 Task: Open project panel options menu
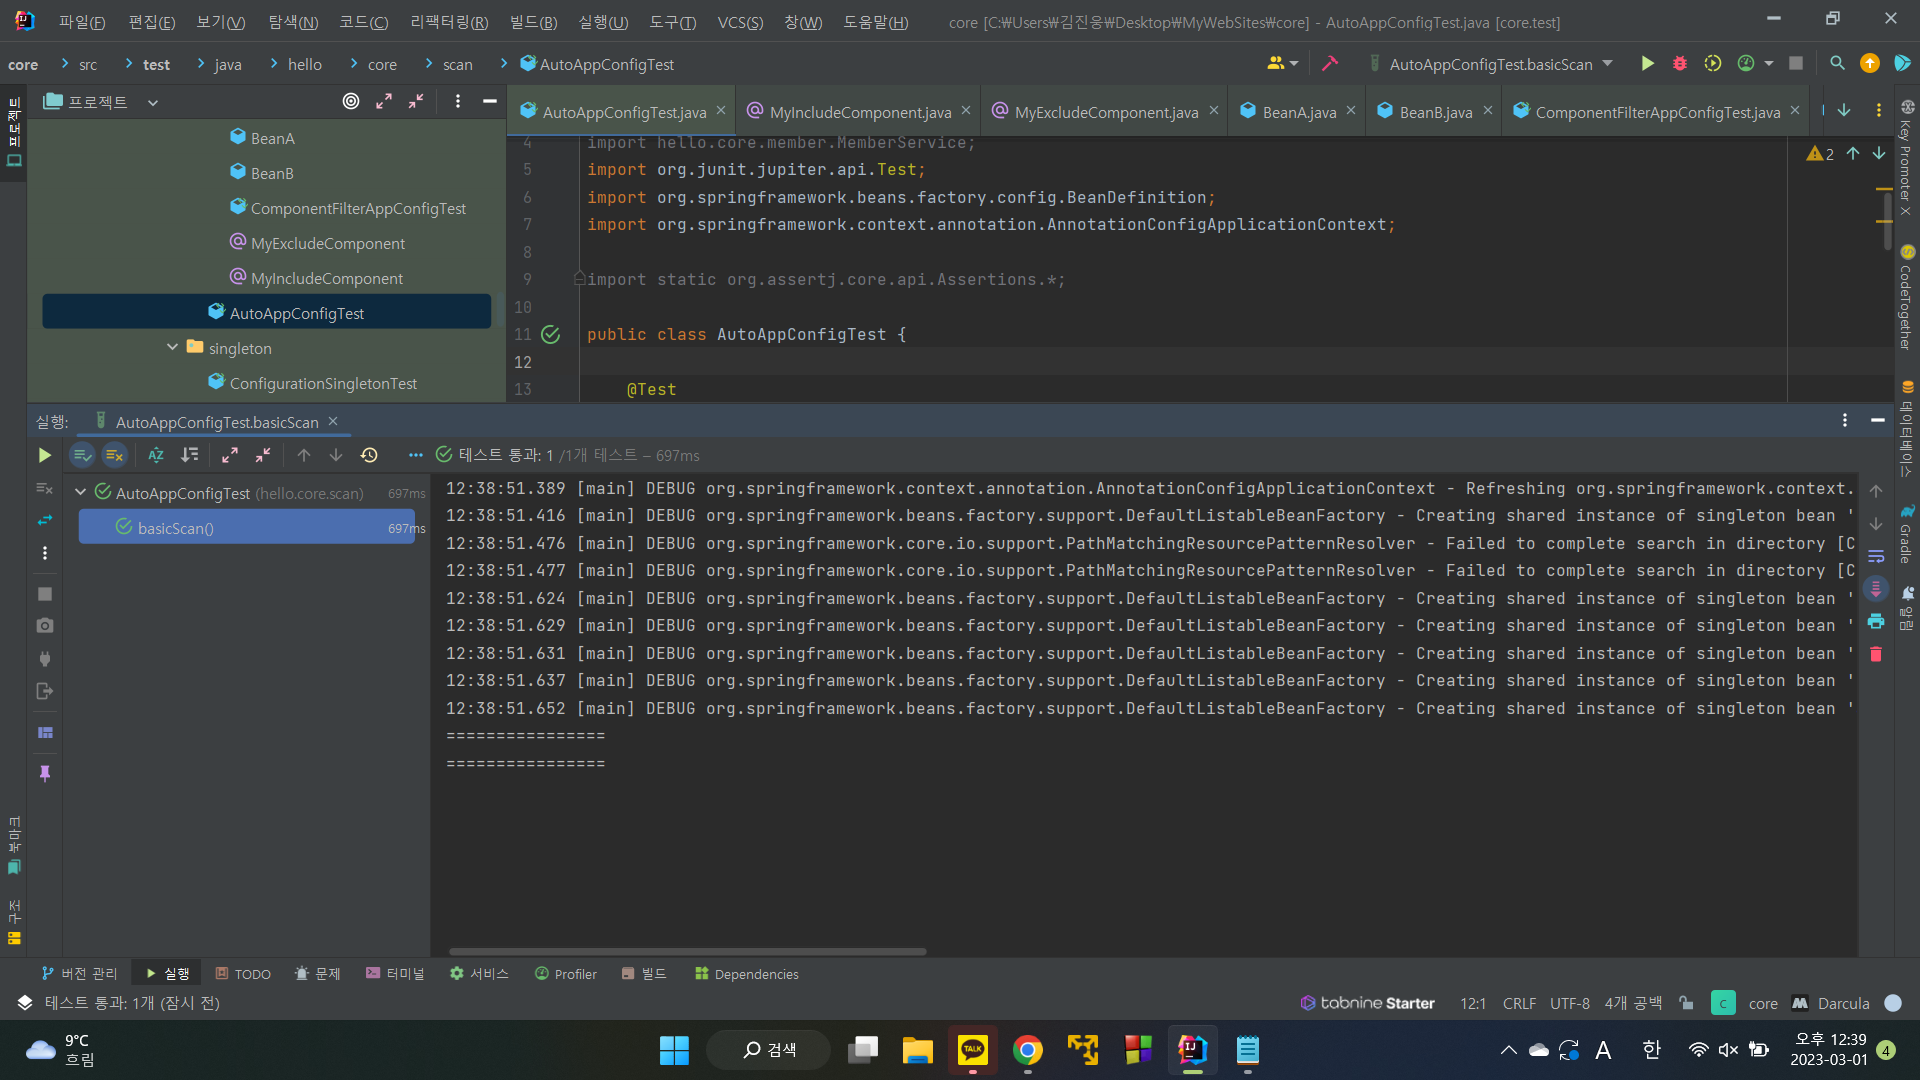click(x=457, y=101)
